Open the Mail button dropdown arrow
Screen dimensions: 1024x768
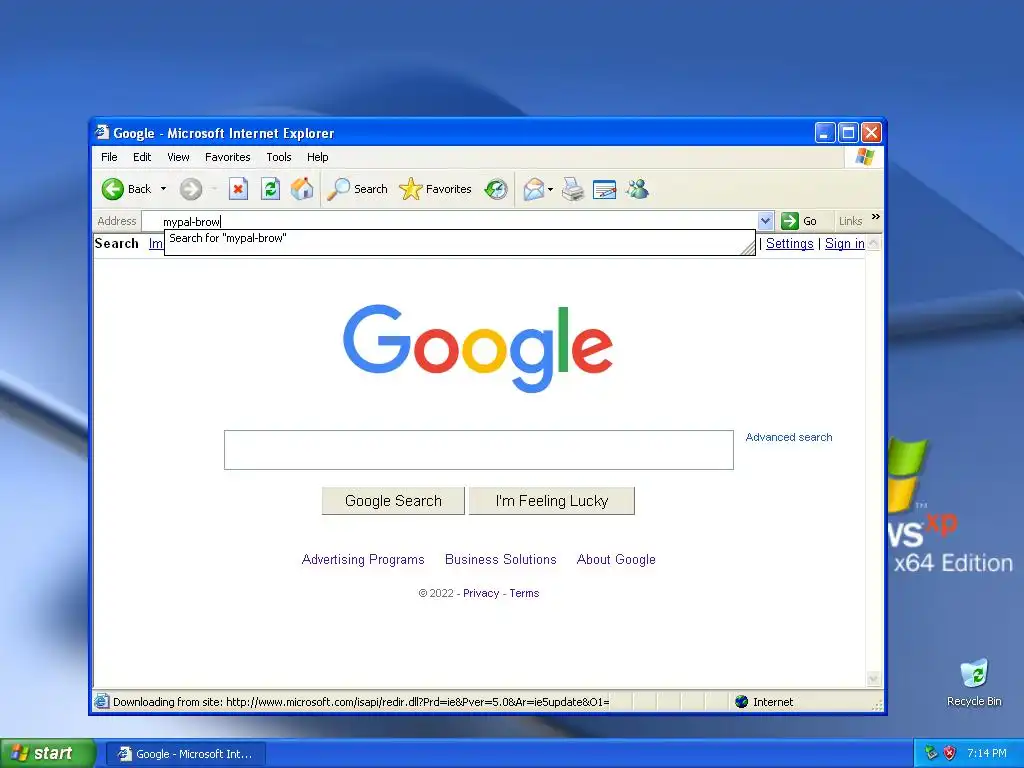tap(550, 189)
